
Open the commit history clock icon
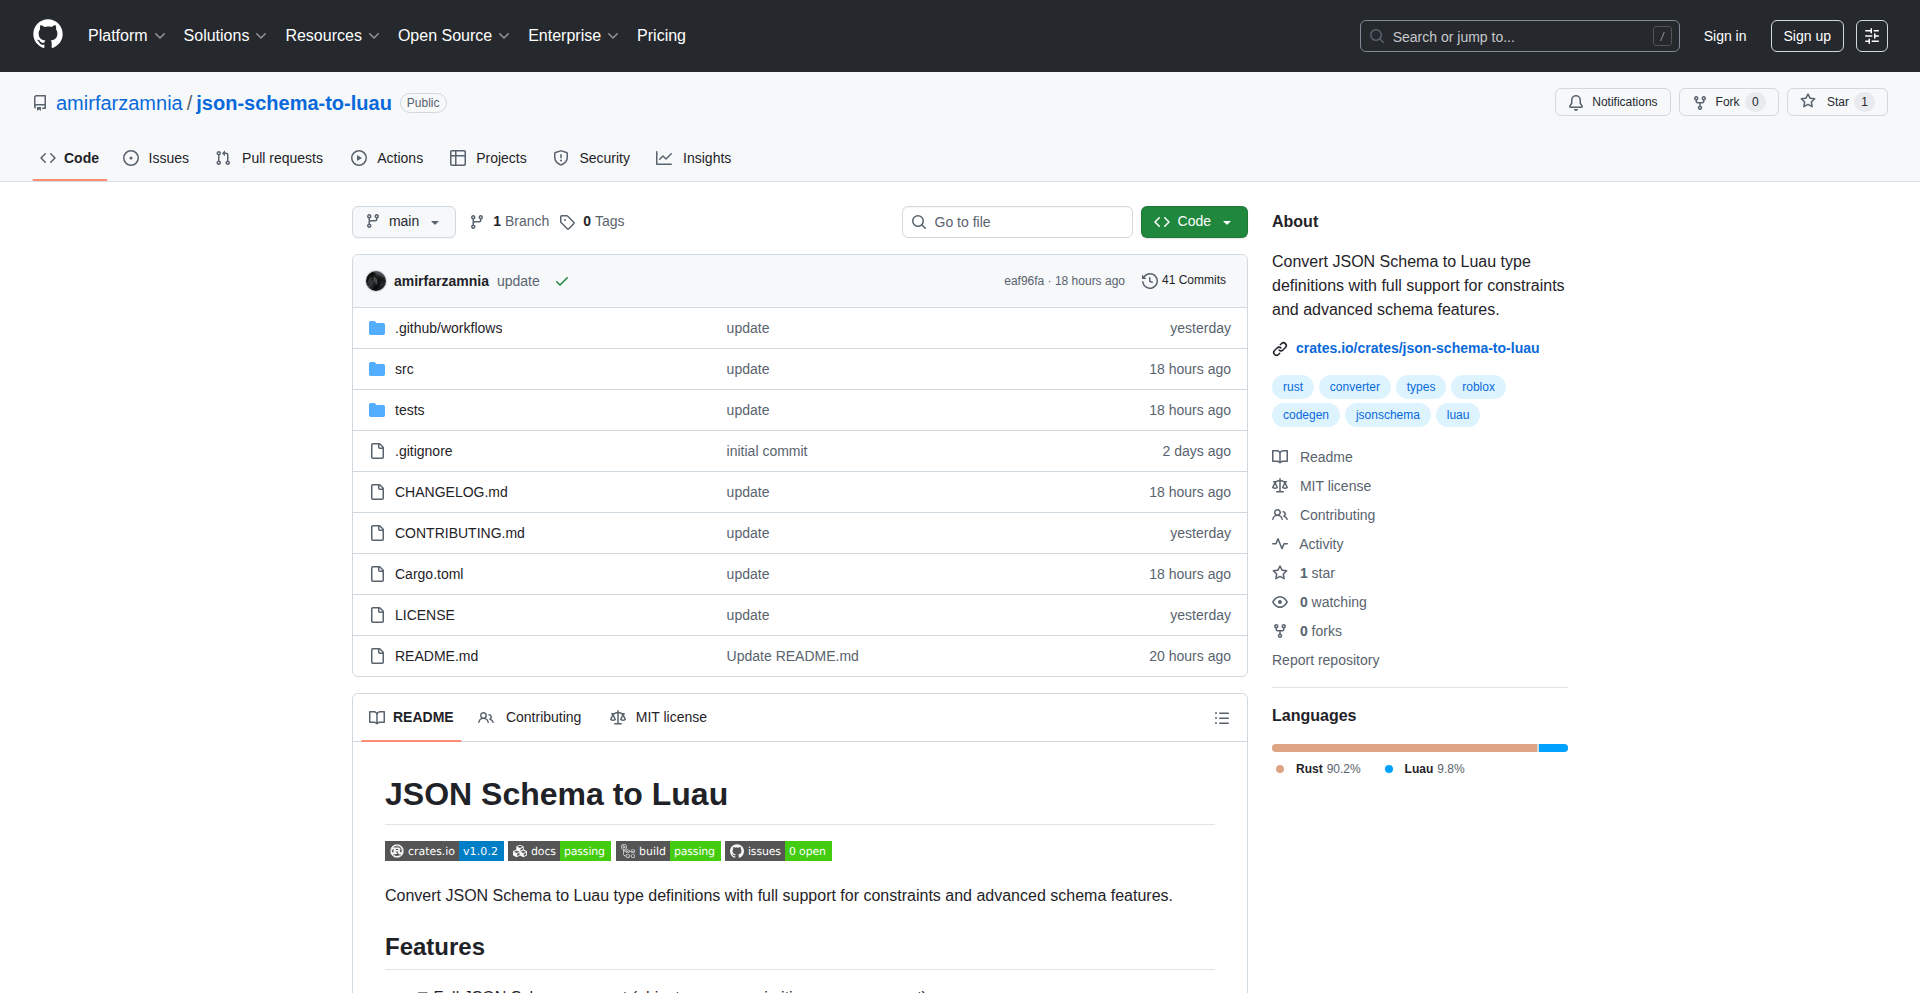(x=1148, y=281)
